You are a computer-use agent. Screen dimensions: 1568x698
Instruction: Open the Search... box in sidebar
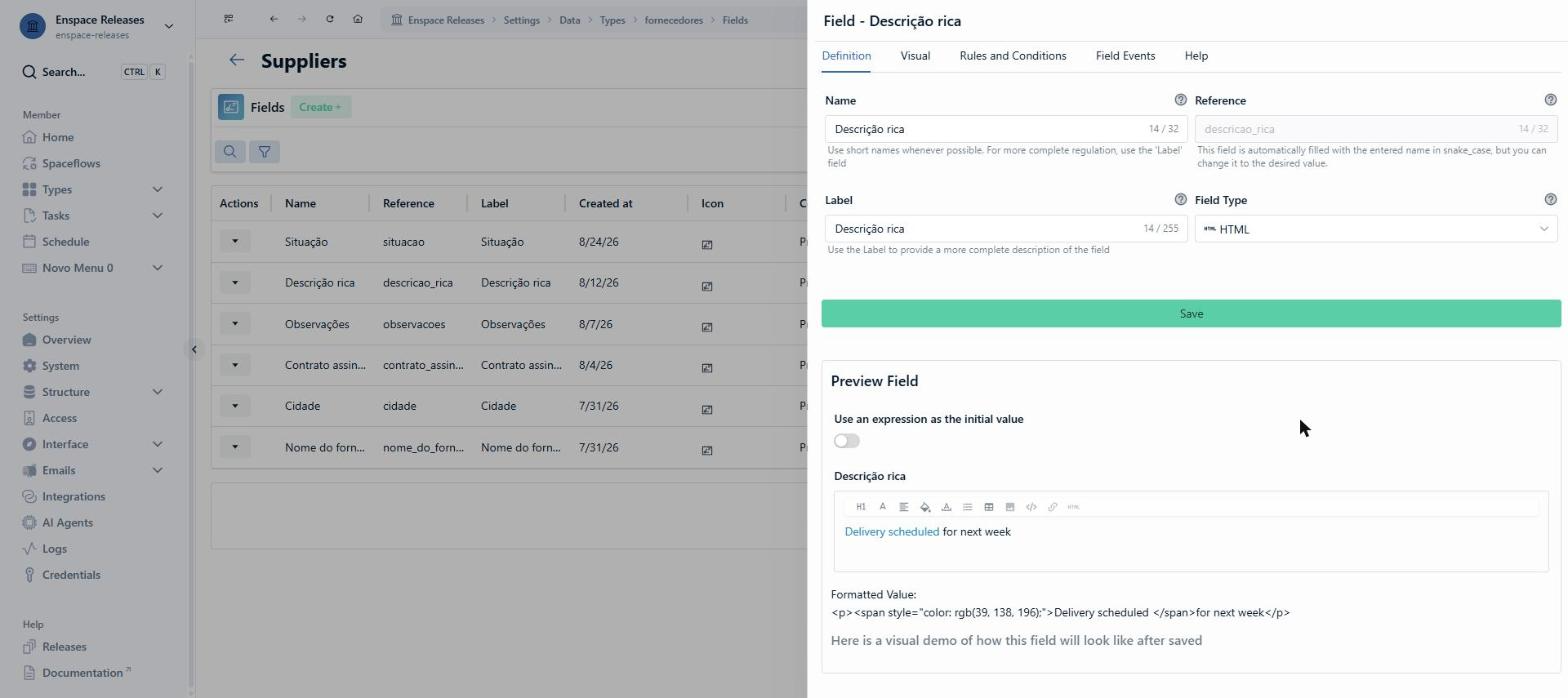93,72
